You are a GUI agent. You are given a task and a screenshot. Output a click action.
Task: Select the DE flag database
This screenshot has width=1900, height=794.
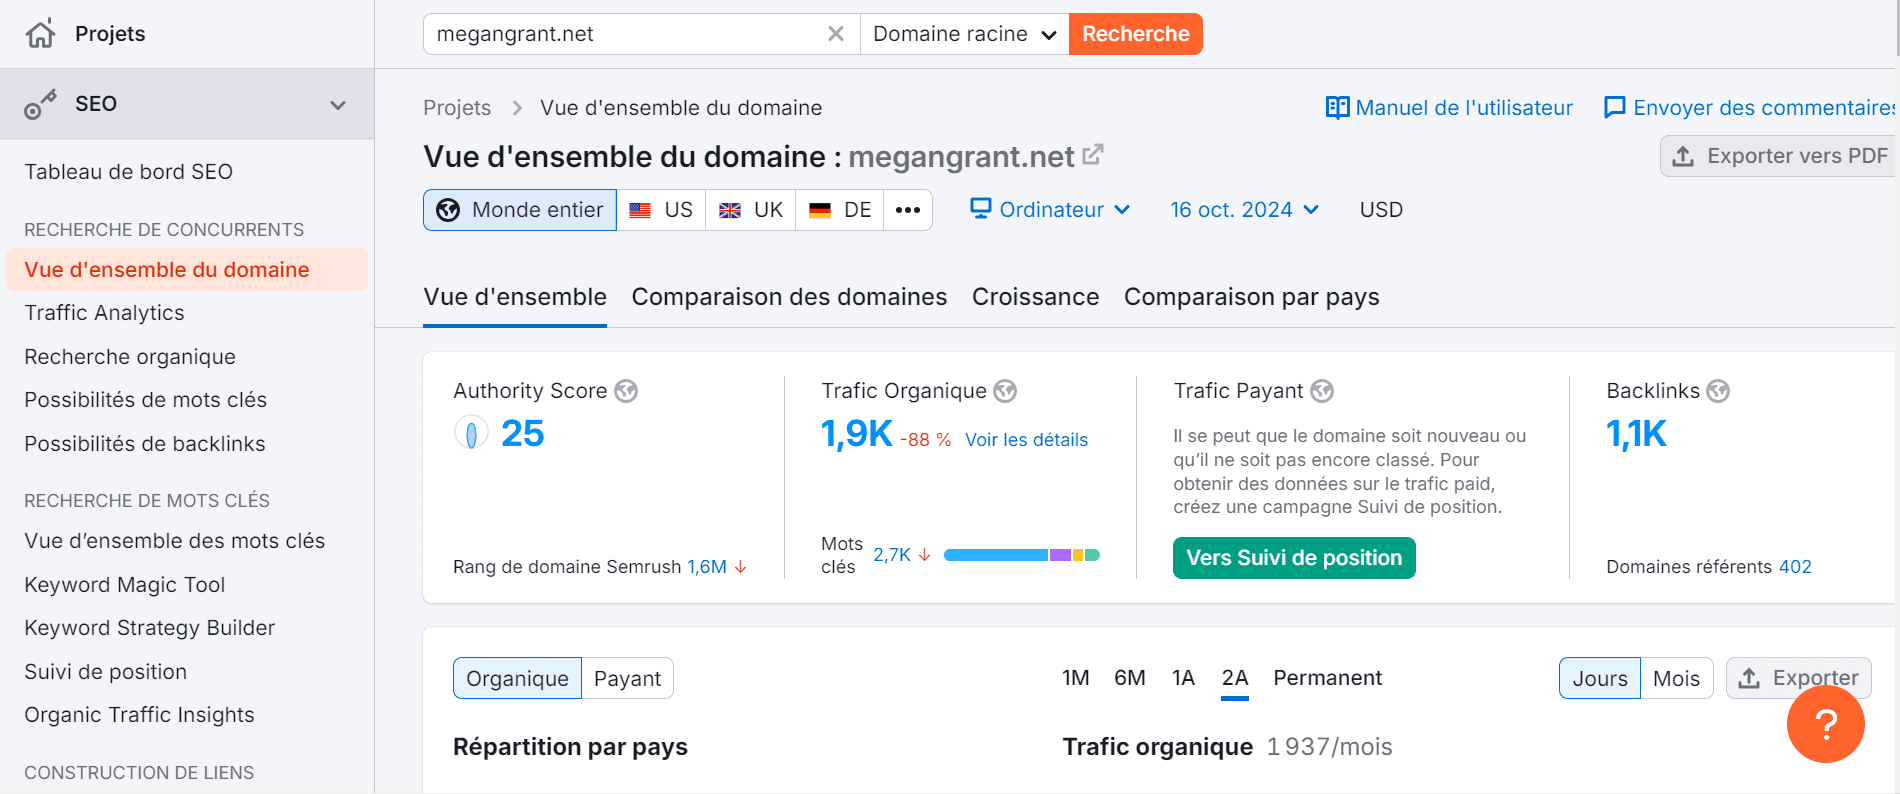coord(840,210)
